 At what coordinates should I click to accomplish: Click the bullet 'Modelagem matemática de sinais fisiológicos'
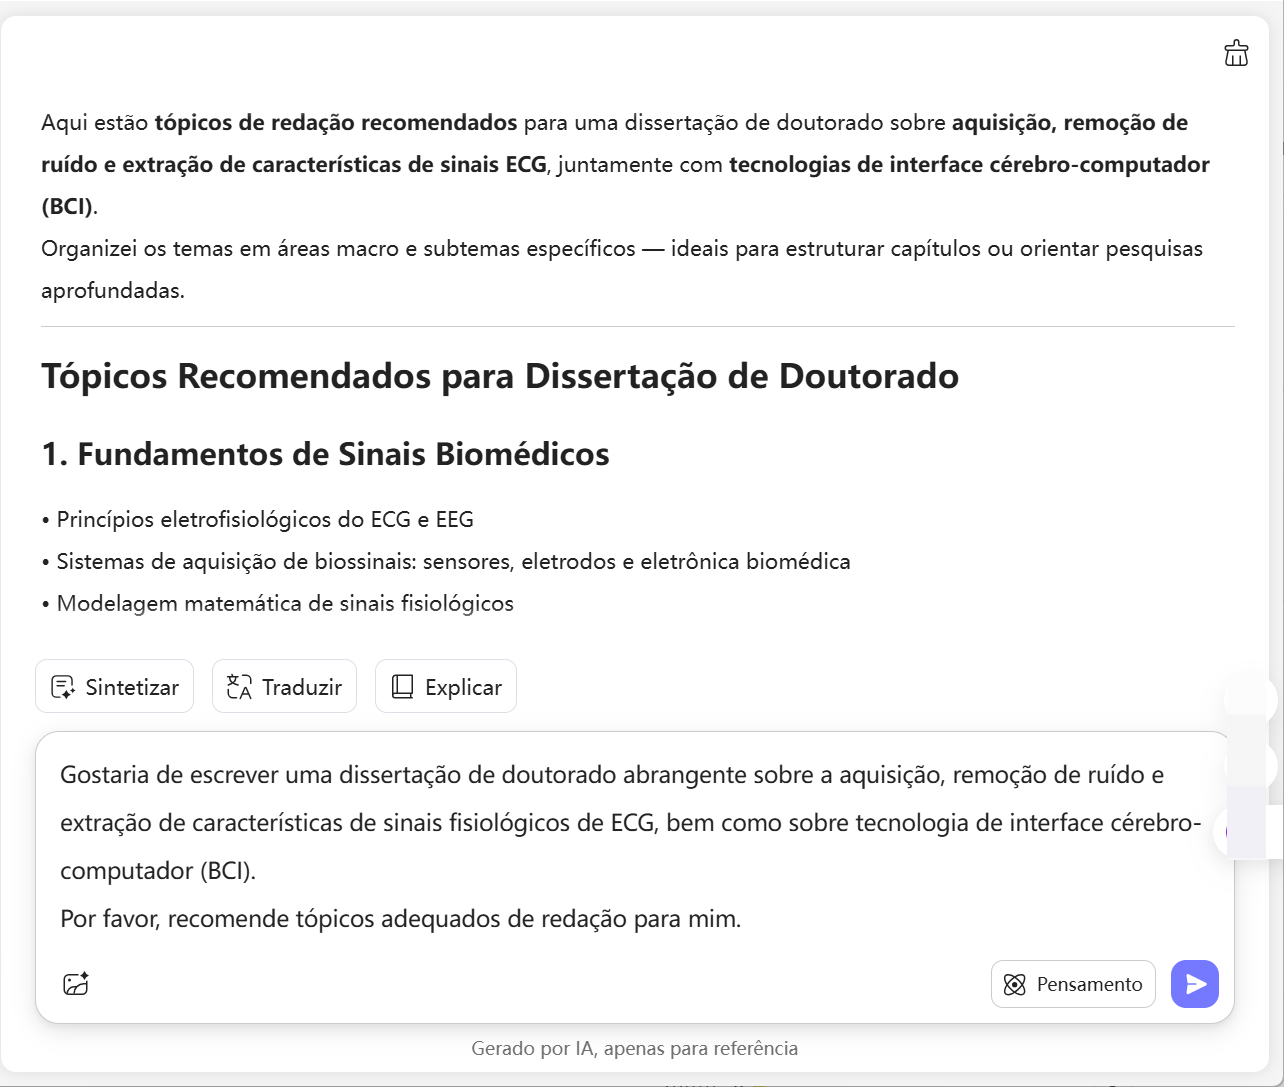tap(278, 603)
